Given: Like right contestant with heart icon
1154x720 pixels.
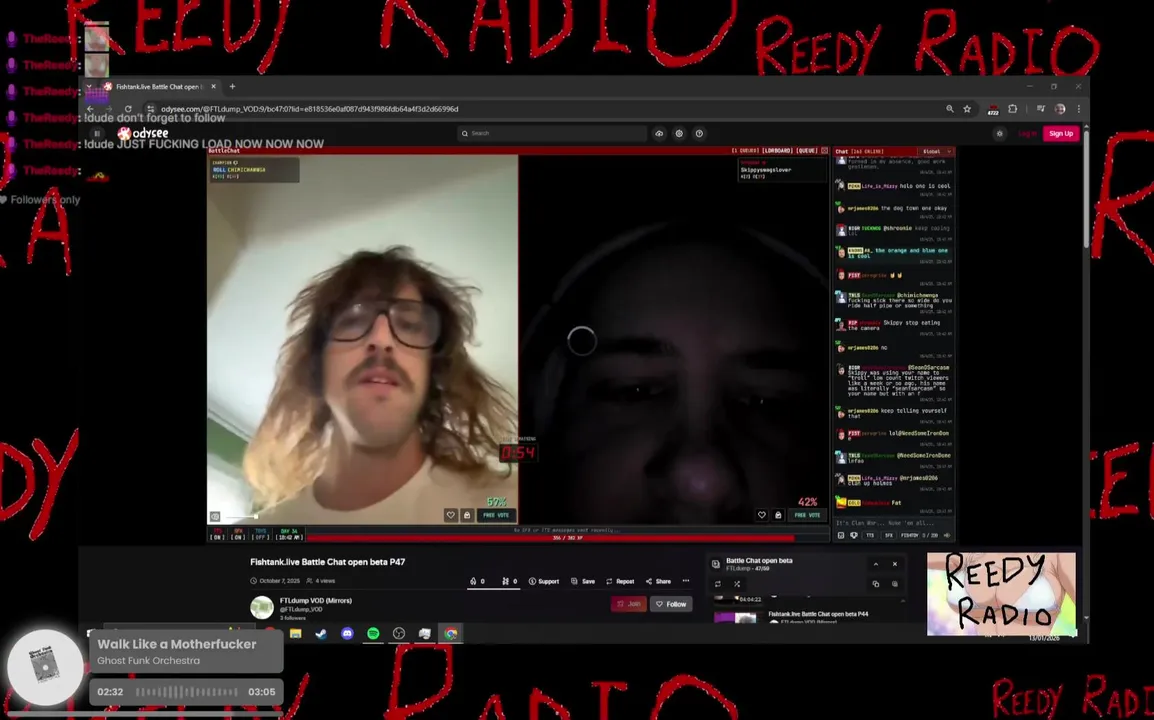Looking at the screenshot, I should coord(762,515).
